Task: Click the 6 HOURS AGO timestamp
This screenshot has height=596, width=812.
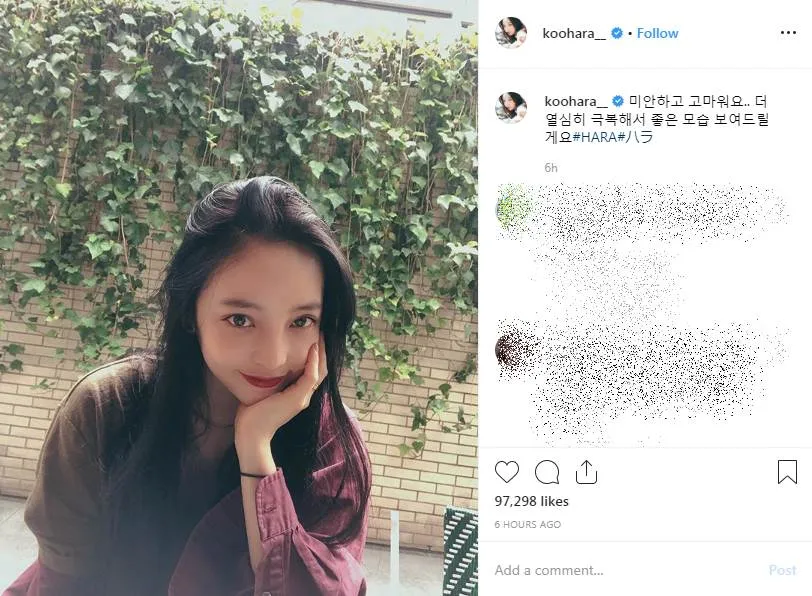Action: pos(528,525)
